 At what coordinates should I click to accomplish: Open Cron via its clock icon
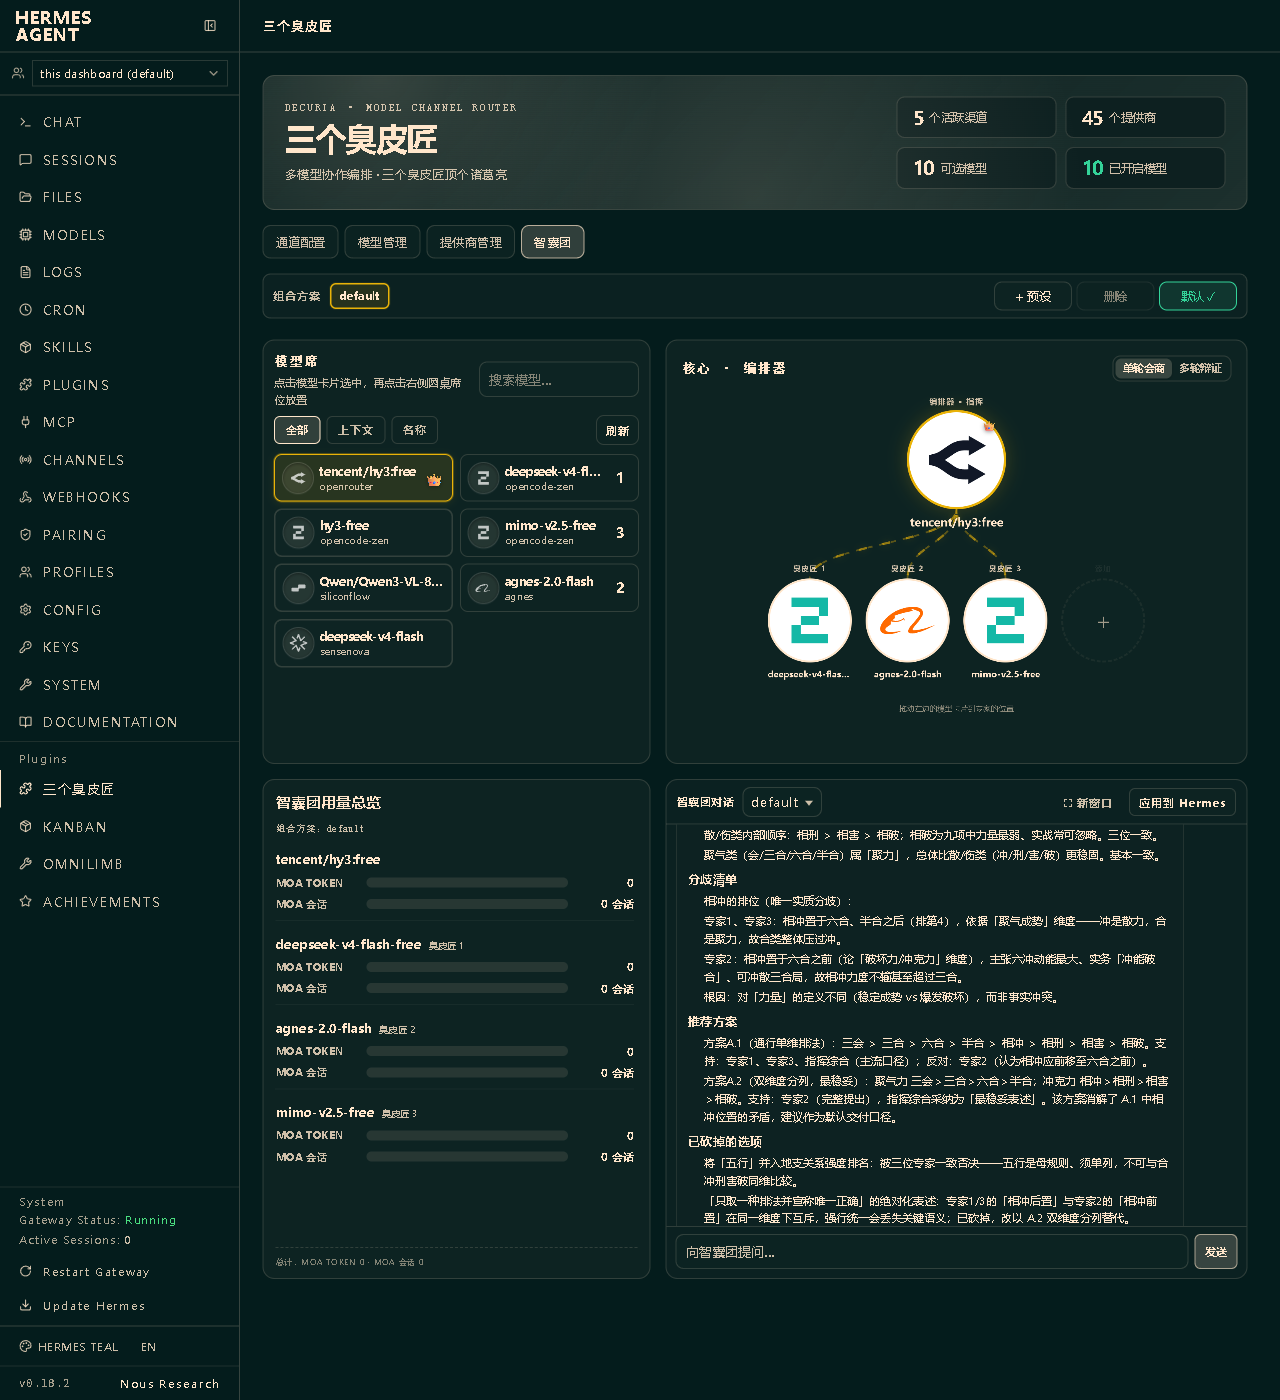(26, 310)
